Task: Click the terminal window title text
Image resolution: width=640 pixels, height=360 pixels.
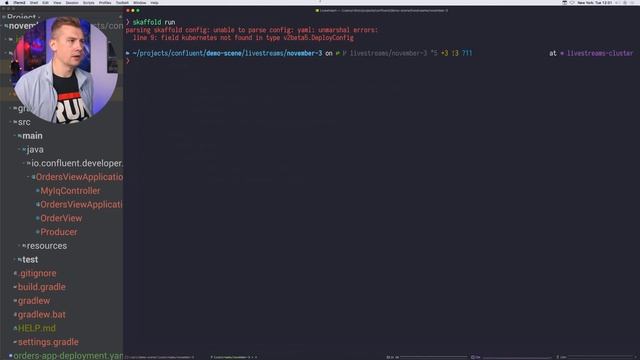Action: (x=384, y=11)
